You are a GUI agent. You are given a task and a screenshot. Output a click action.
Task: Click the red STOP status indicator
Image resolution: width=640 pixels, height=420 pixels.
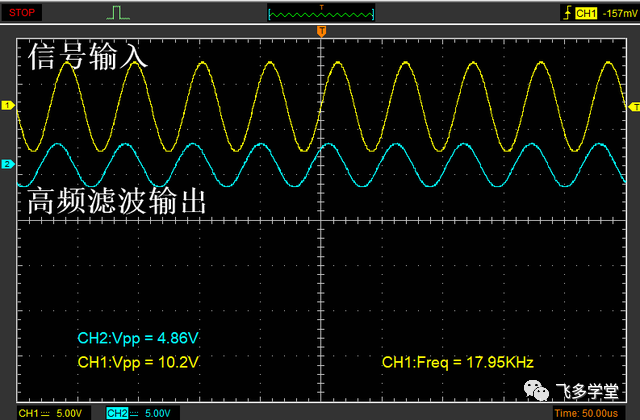(22, 13)
